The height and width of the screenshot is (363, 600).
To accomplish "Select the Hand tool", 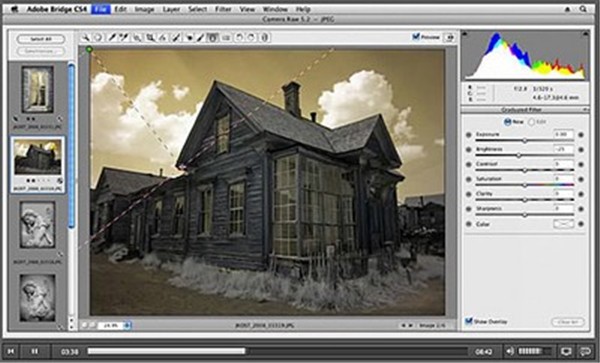I will point(98,37).
